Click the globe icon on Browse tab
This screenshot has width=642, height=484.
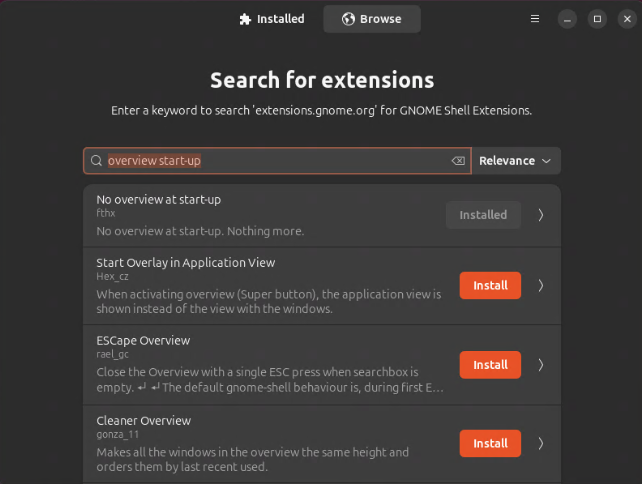point(348,19)
